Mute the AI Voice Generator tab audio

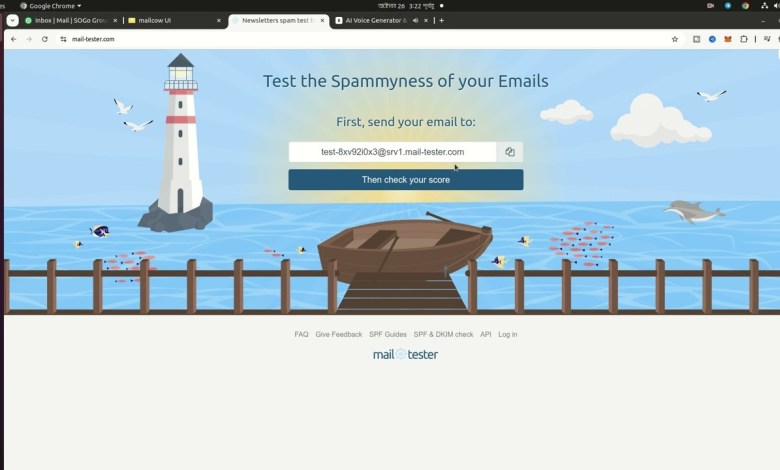point(415,20)
